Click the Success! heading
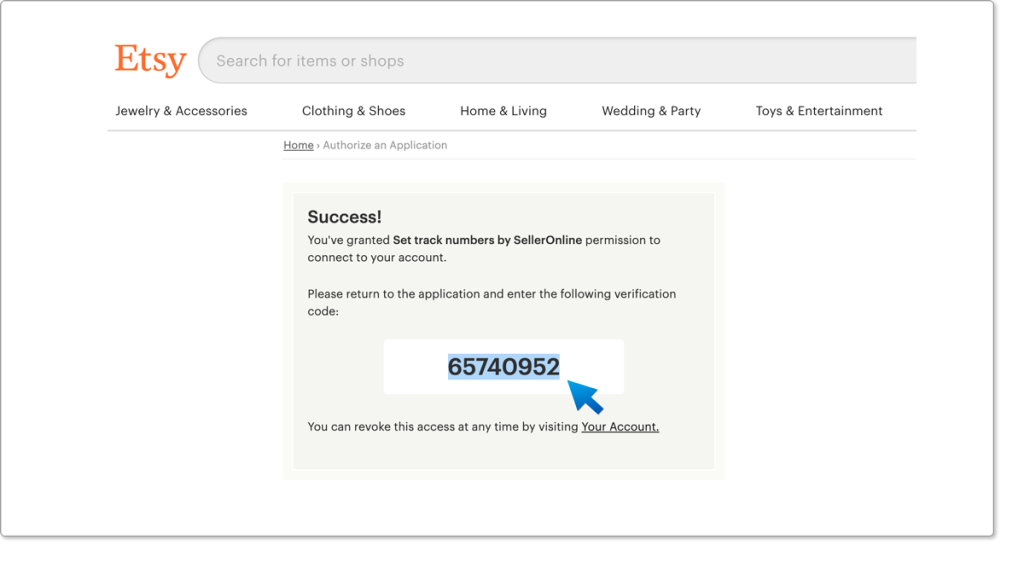 pyautogui.click(x=344, y=217)
